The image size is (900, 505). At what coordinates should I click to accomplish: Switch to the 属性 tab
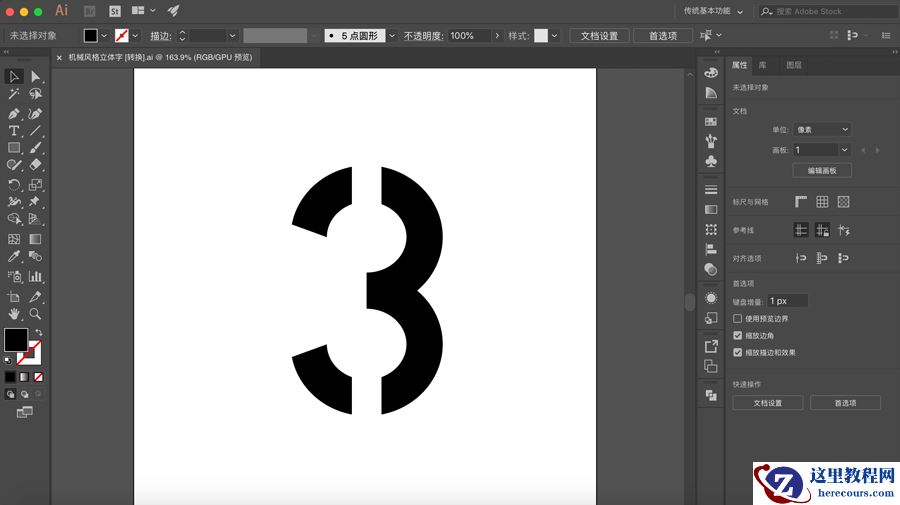739,65
